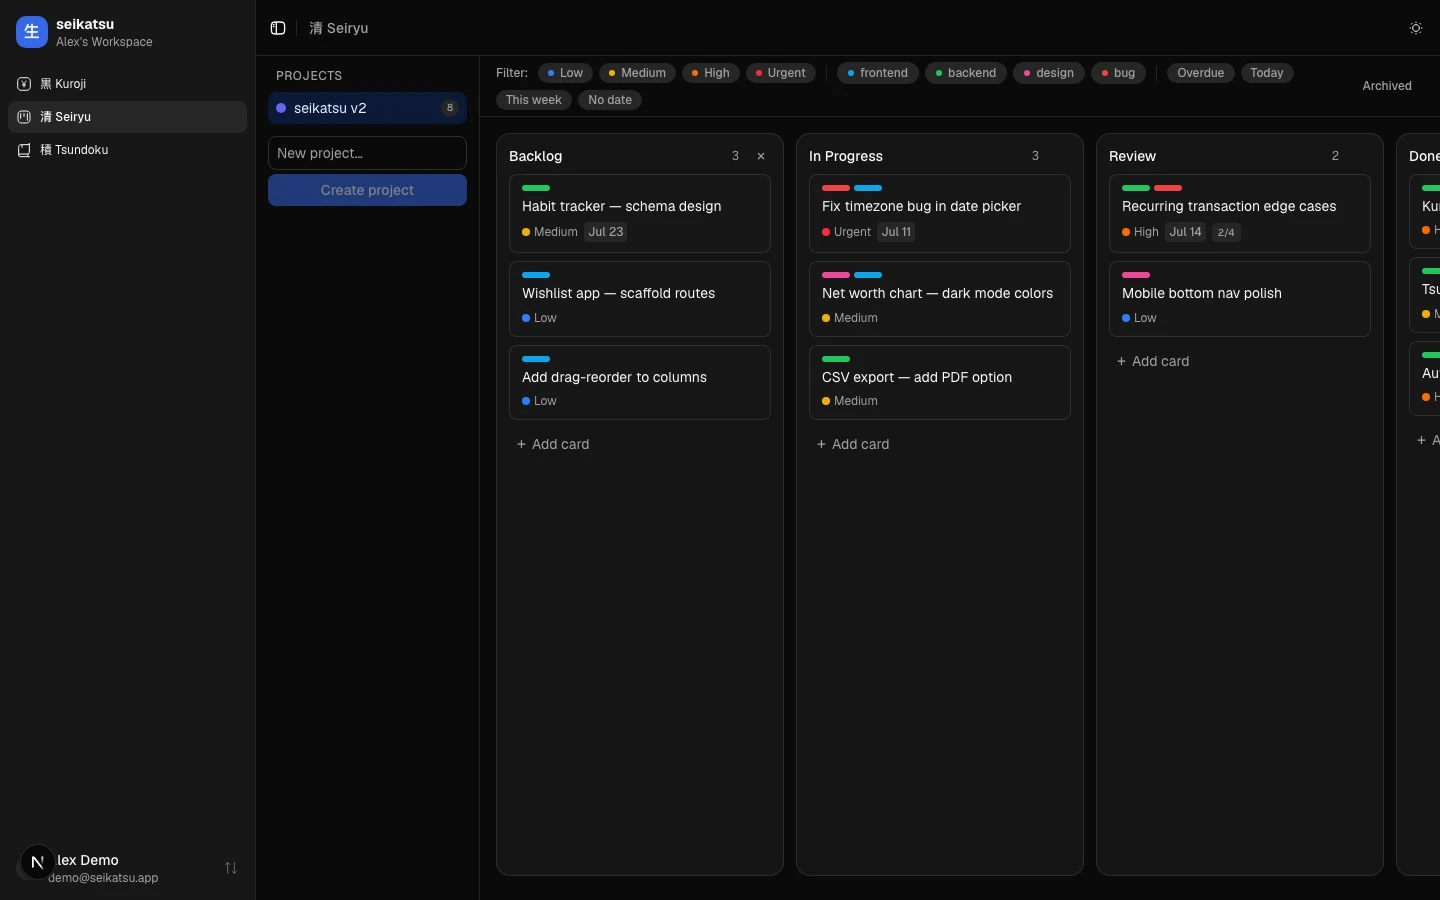Image resolution: width=1440 pixels, height=900 pixels.
Task: Select the seikatsu v2 project
Action: click(x=367, y=108)
